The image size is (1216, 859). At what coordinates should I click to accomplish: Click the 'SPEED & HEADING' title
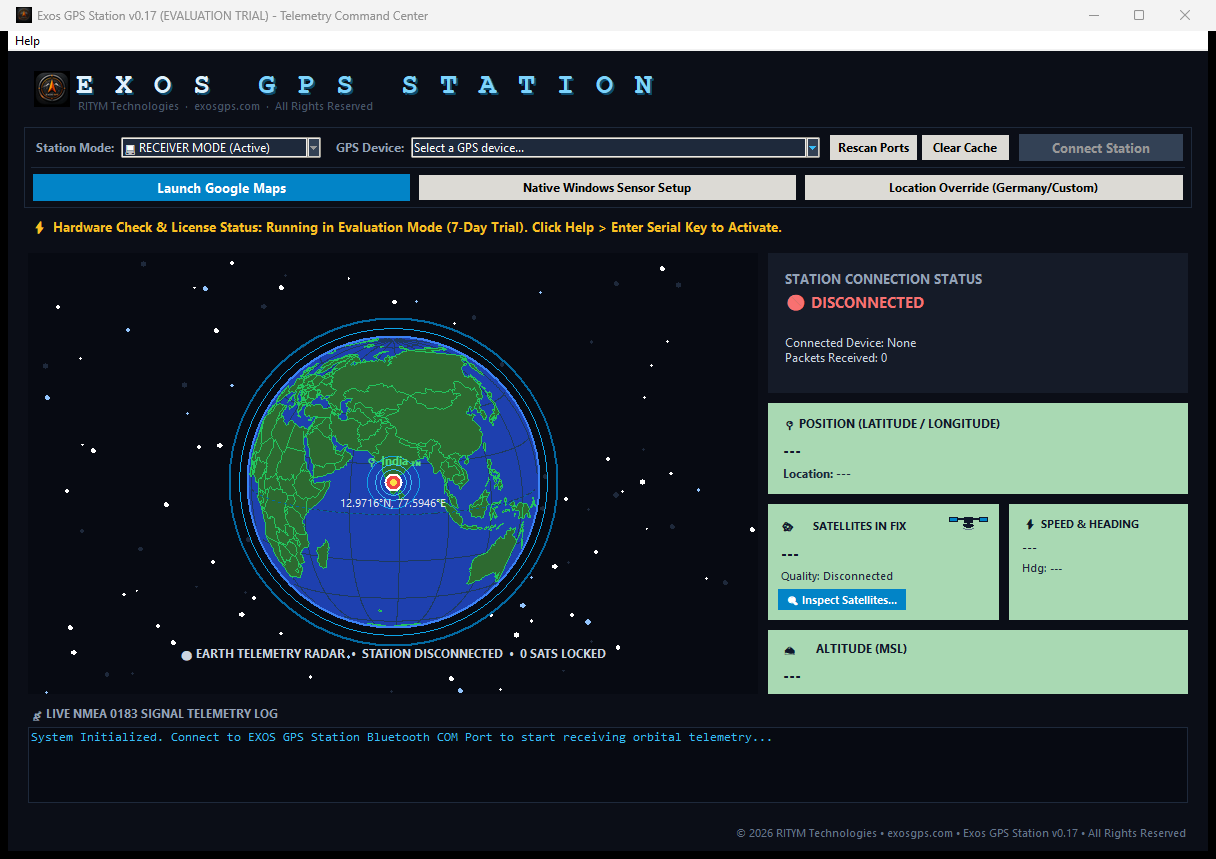(1089, 524)
